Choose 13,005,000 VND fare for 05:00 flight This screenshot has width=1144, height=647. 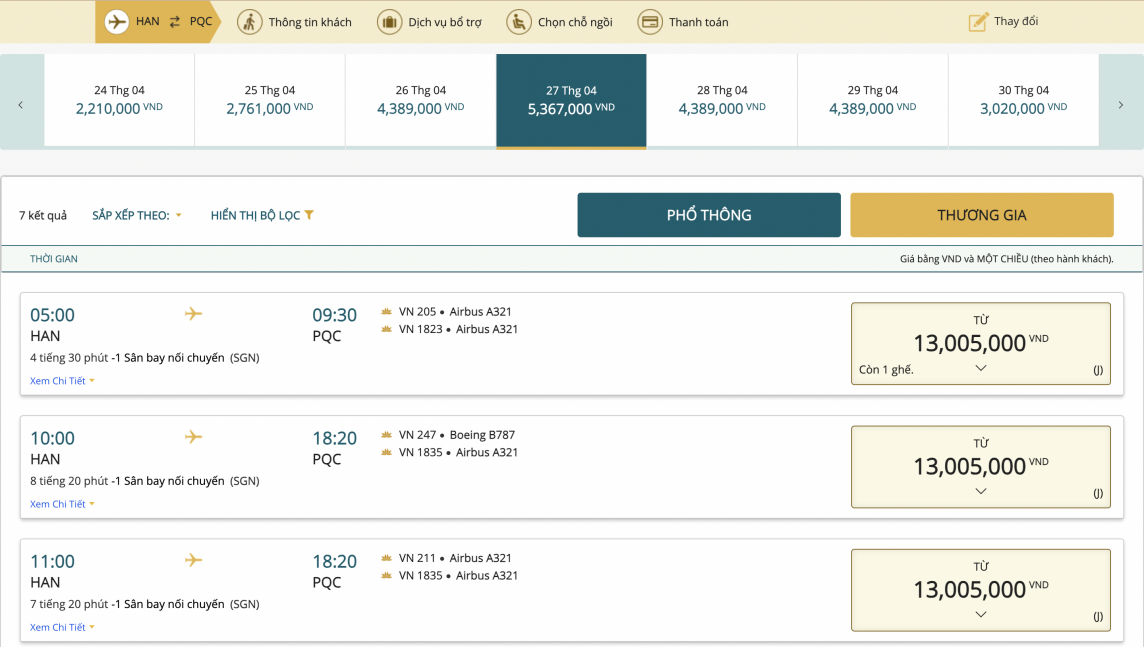tap(980, 342)
